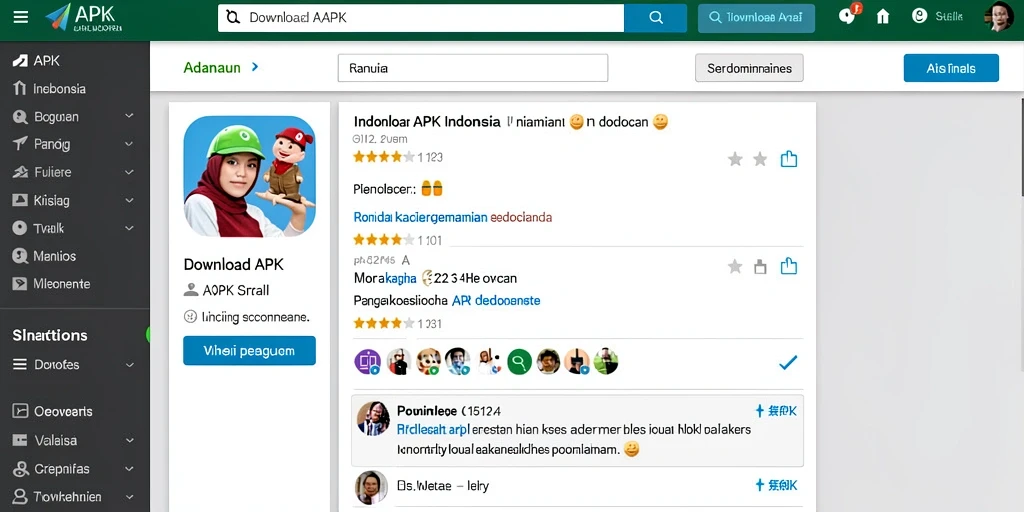1024x512 pixels.
Task: Expand the Dorofes sidebar item
Action: (x=129, y=364)
